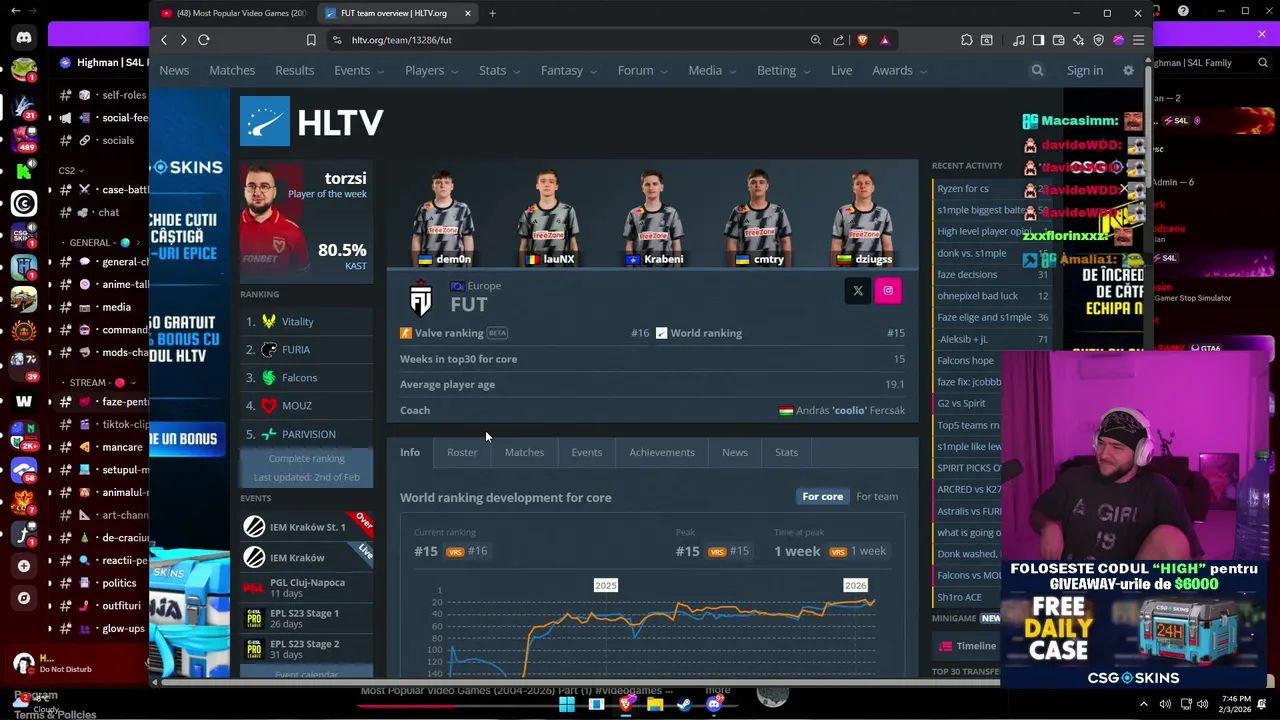
Task: Open Steam from the taskbar
Action: coord(684,704)
